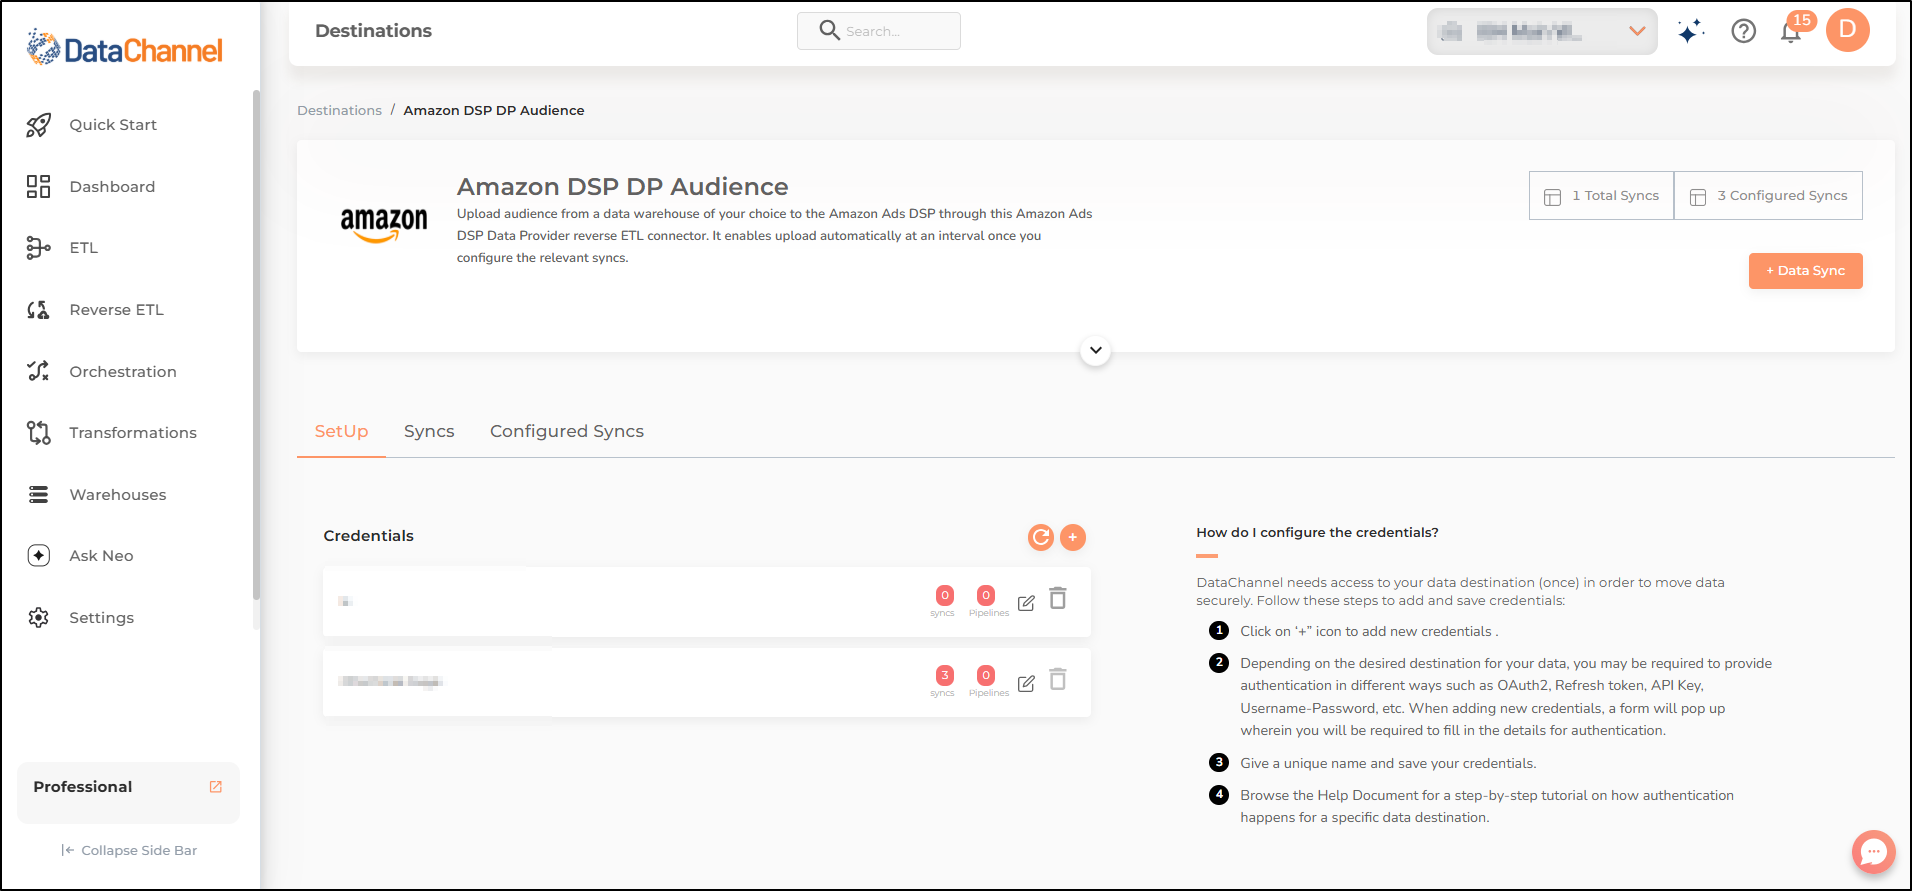The width and height of the screenshot is (1912, 891).
Task: Expand the destination header chevron
Action: click(x=1096, y=351)
